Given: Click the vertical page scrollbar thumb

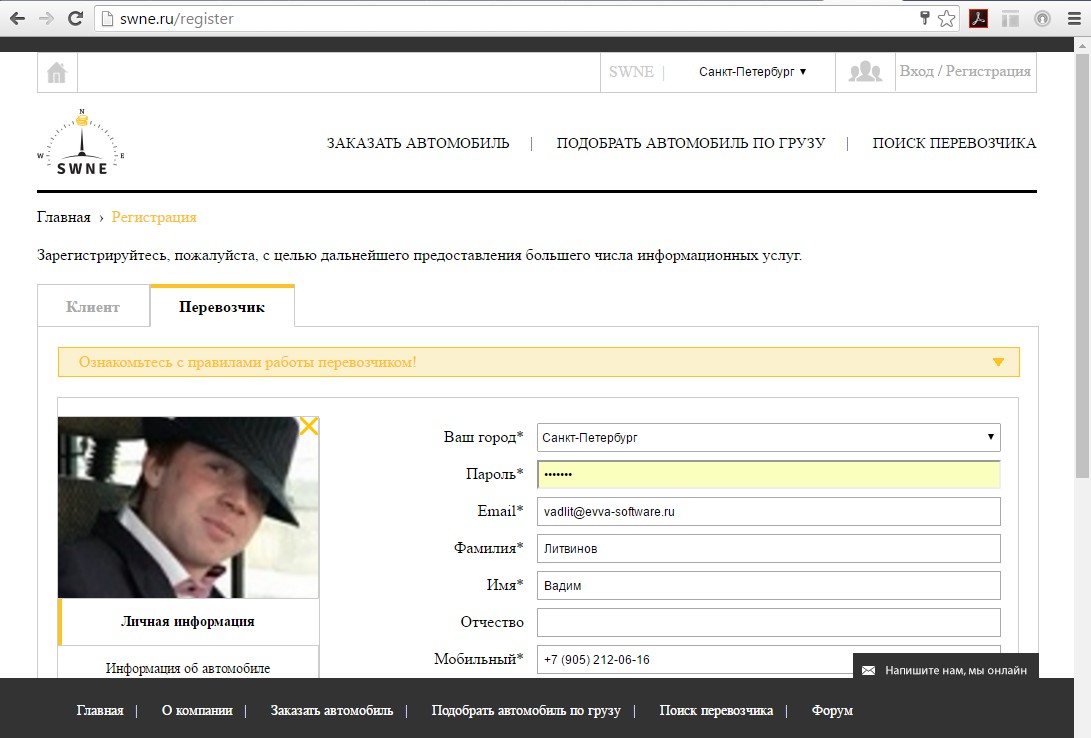Looking at the screenshot, I should pos(1082,265).
